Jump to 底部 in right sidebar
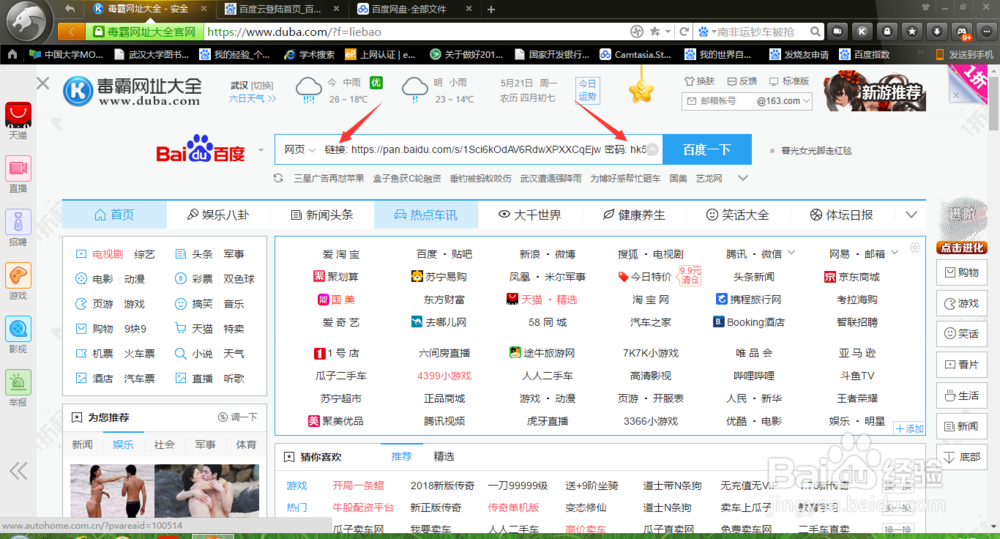The width and height of the screenshot is (1000, 539). [962, 457]
